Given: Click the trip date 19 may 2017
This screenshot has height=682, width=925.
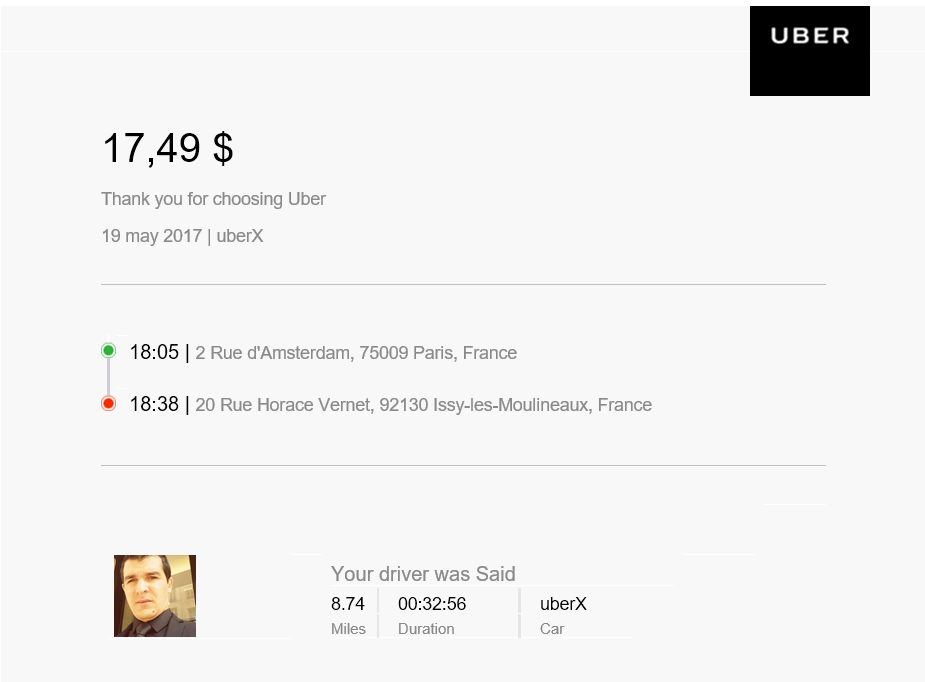Looking at the screenshot, I should pos(152,236).
